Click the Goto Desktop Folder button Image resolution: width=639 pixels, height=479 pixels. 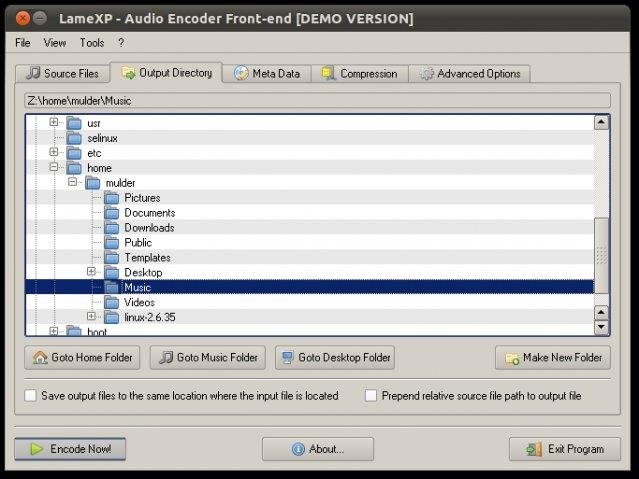pos(335,358)
